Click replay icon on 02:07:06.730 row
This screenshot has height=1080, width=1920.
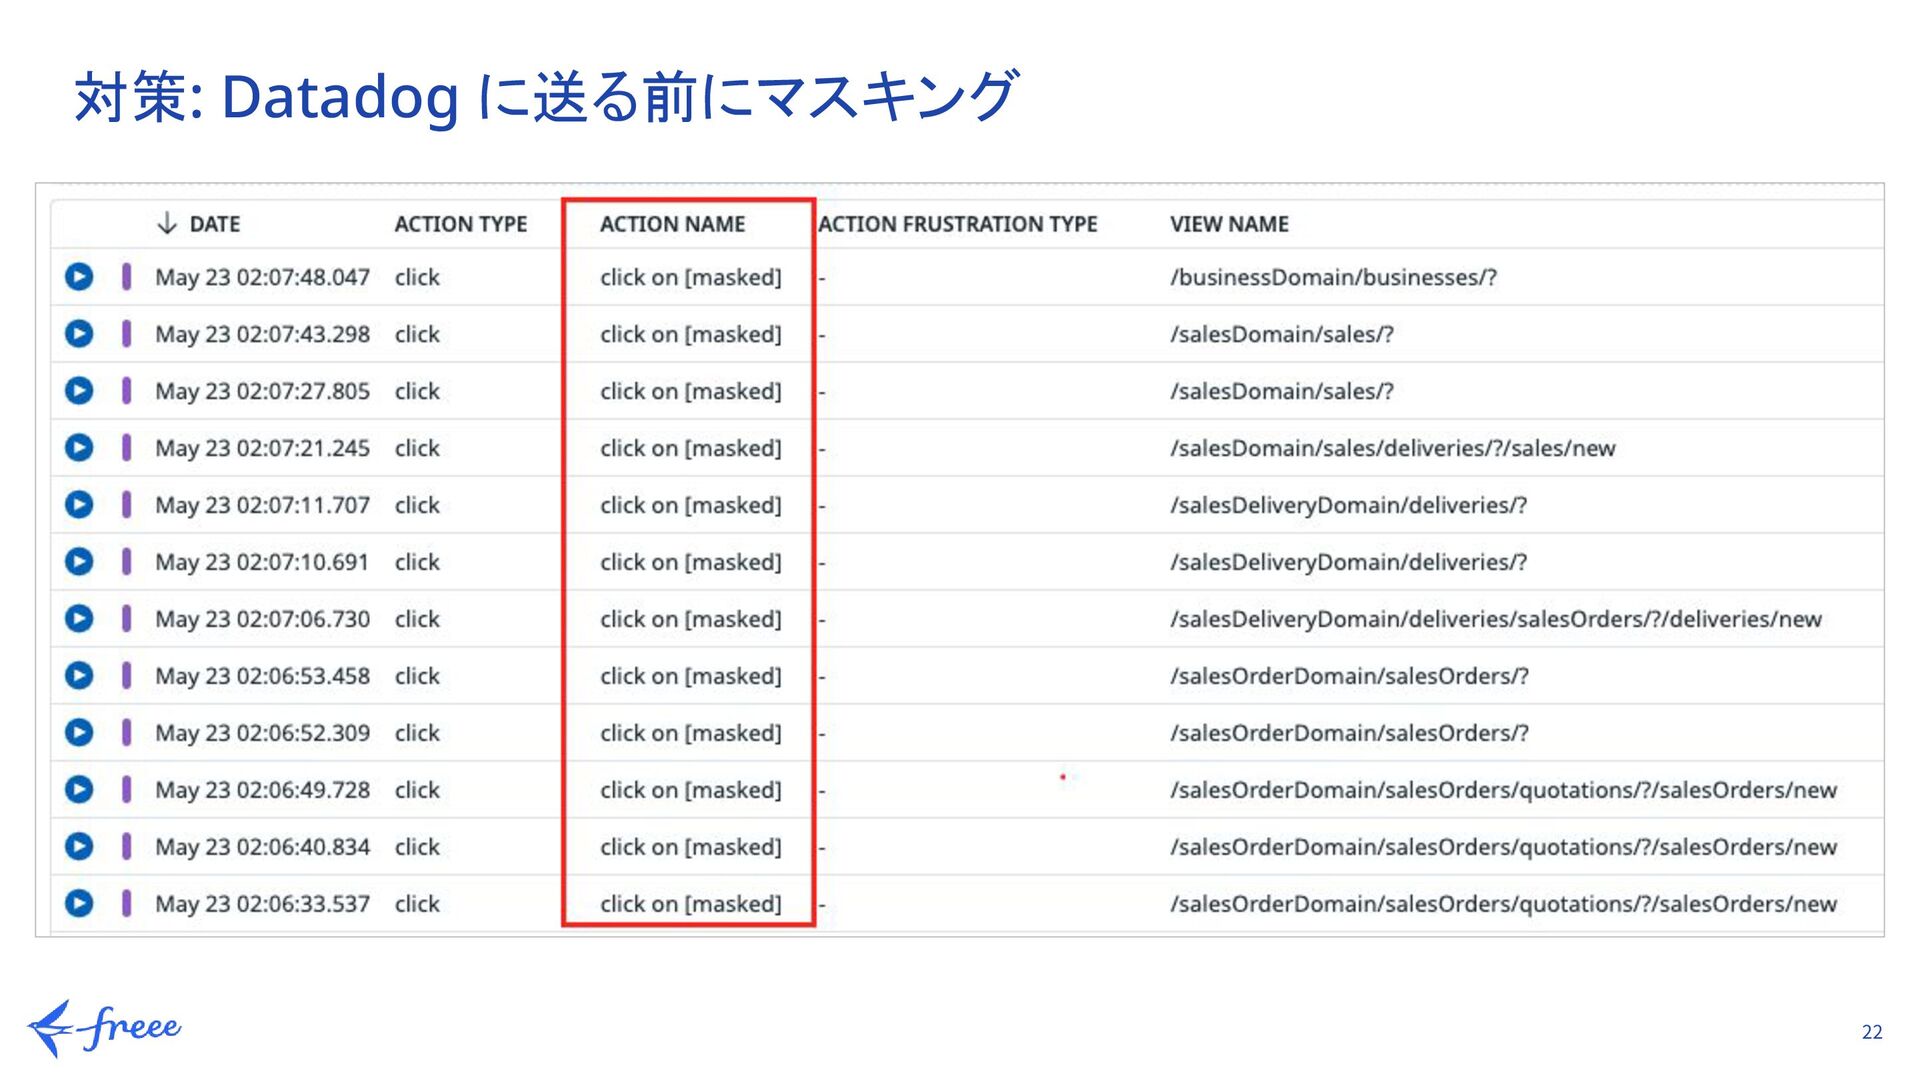(79, 619)
